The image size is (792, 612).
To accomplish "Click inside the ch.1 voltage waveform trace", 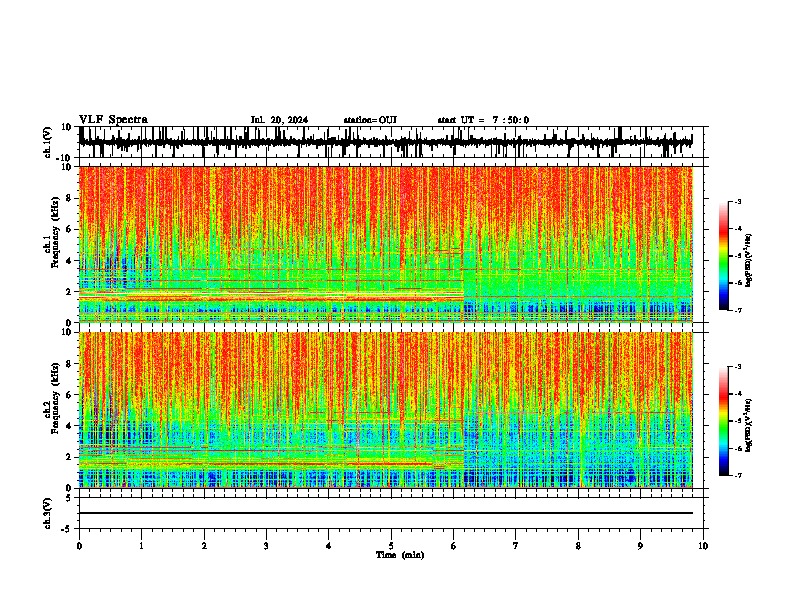I will (x=386, y=142).
